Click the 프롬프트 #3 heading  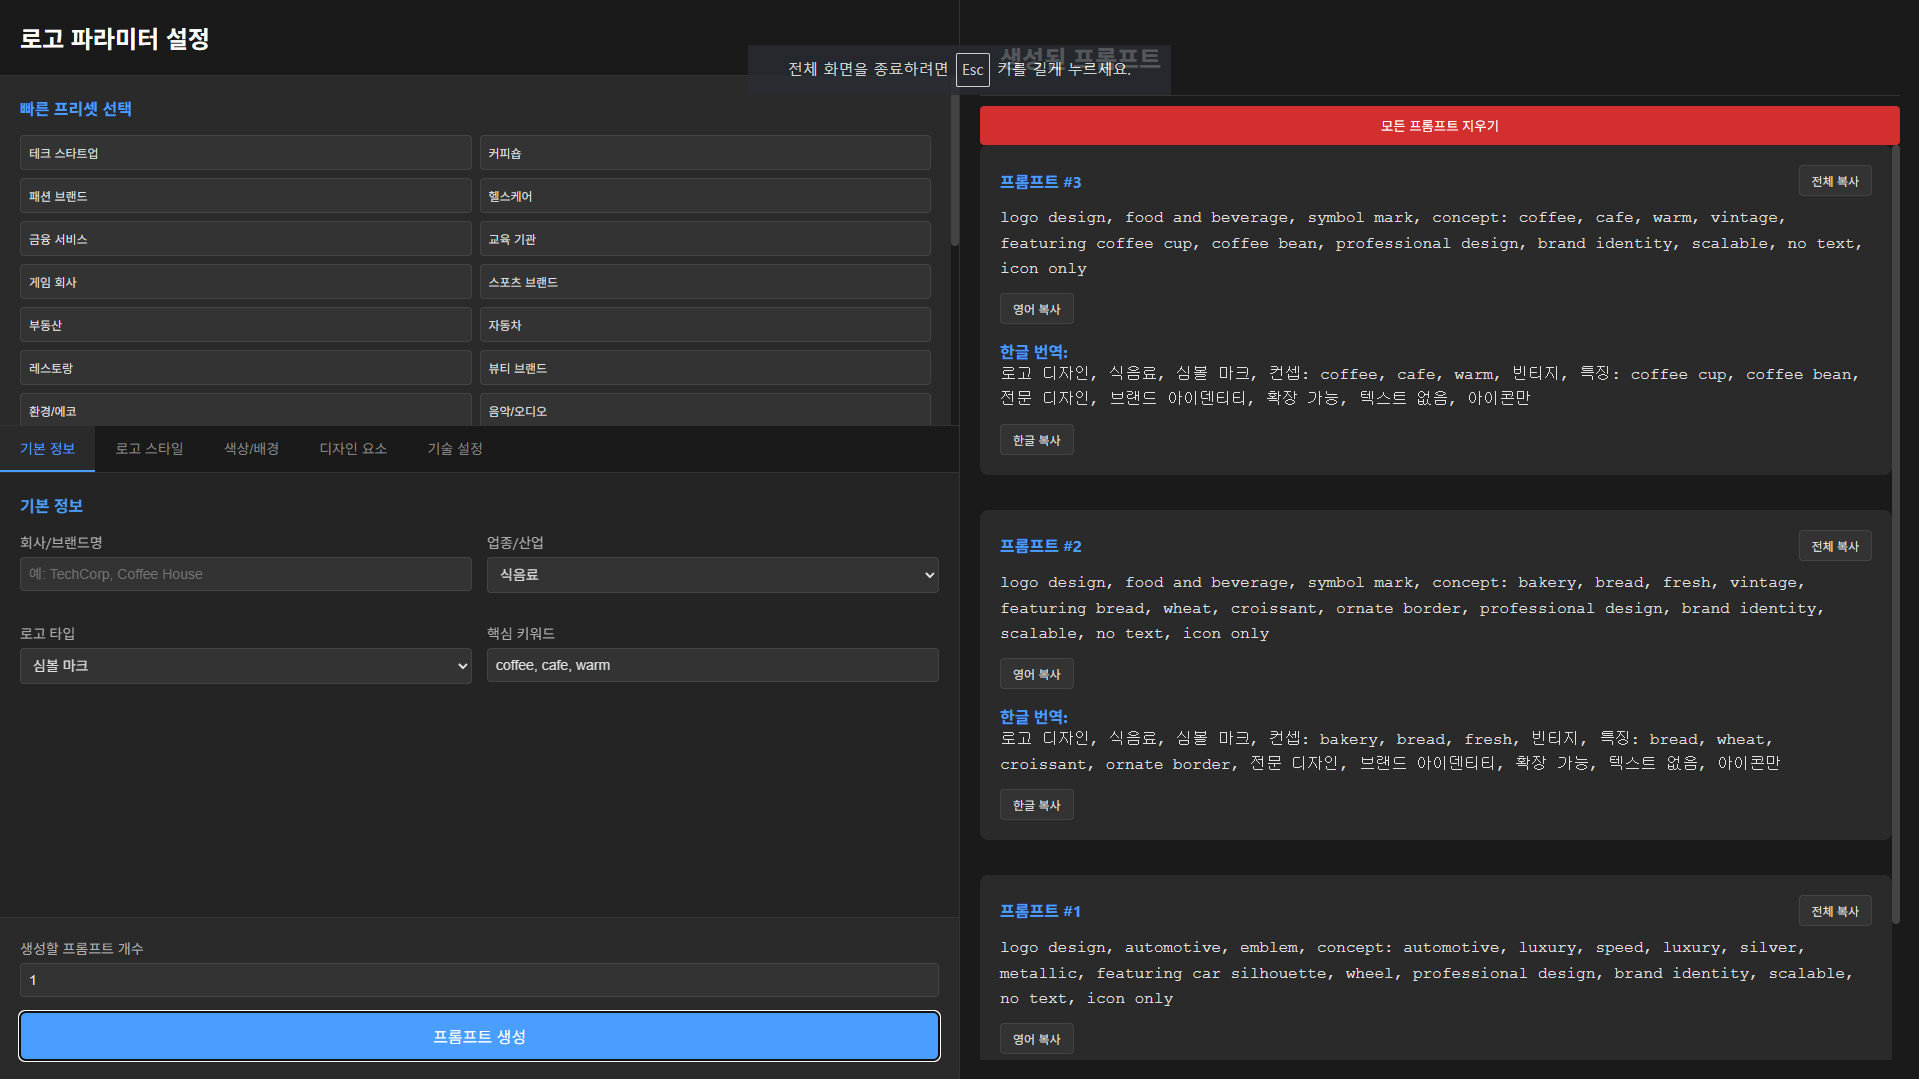[1040, 182]
